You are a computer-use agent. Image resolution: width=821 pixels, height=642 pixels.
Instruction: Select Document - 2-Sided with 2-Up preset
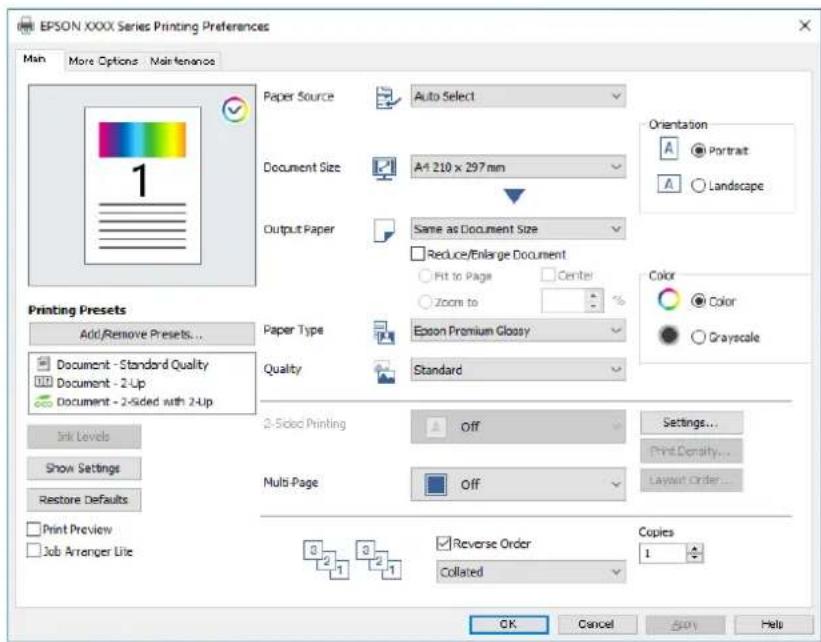pos(135,402)
